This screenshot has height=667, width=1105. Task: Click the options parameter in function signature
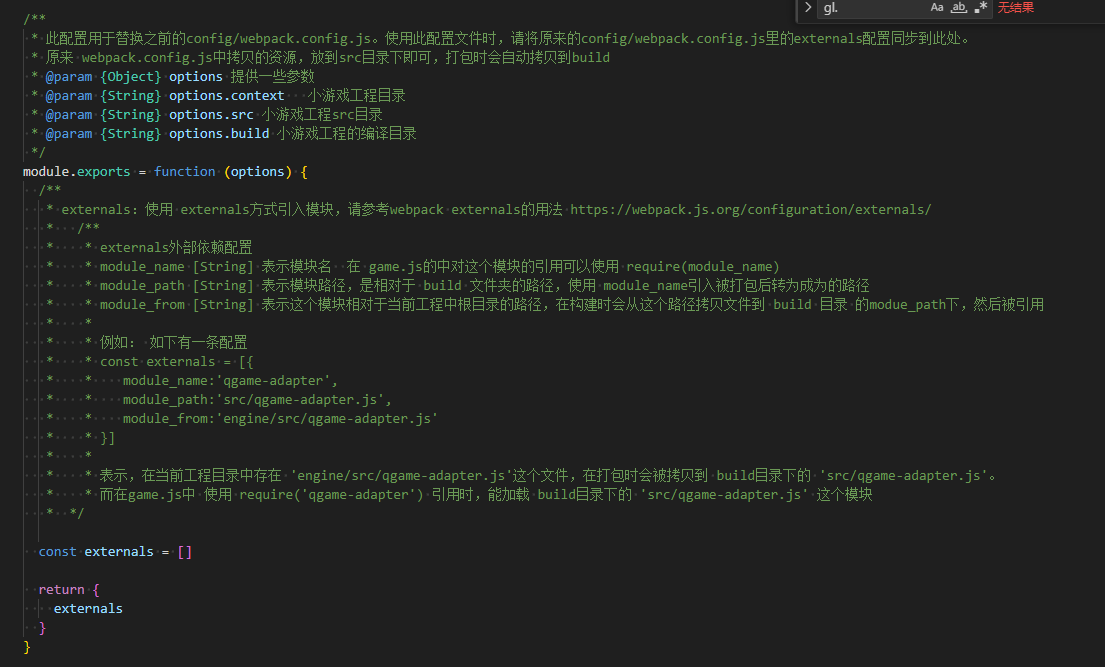(x=258, y=172)
